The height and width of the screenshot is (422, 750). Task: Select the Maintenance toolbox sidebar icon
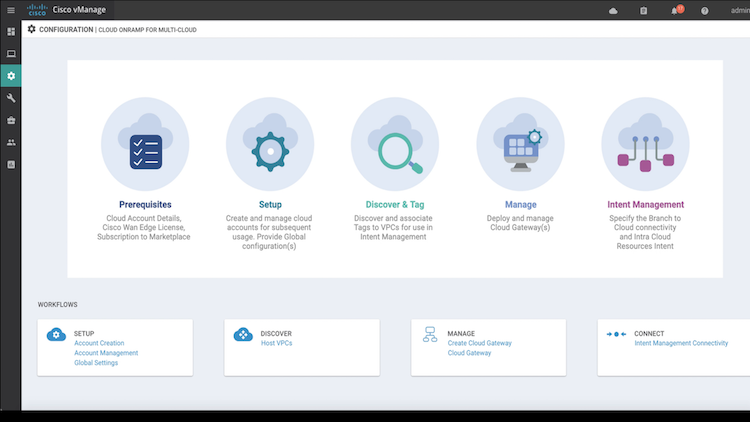pos(11,120)
